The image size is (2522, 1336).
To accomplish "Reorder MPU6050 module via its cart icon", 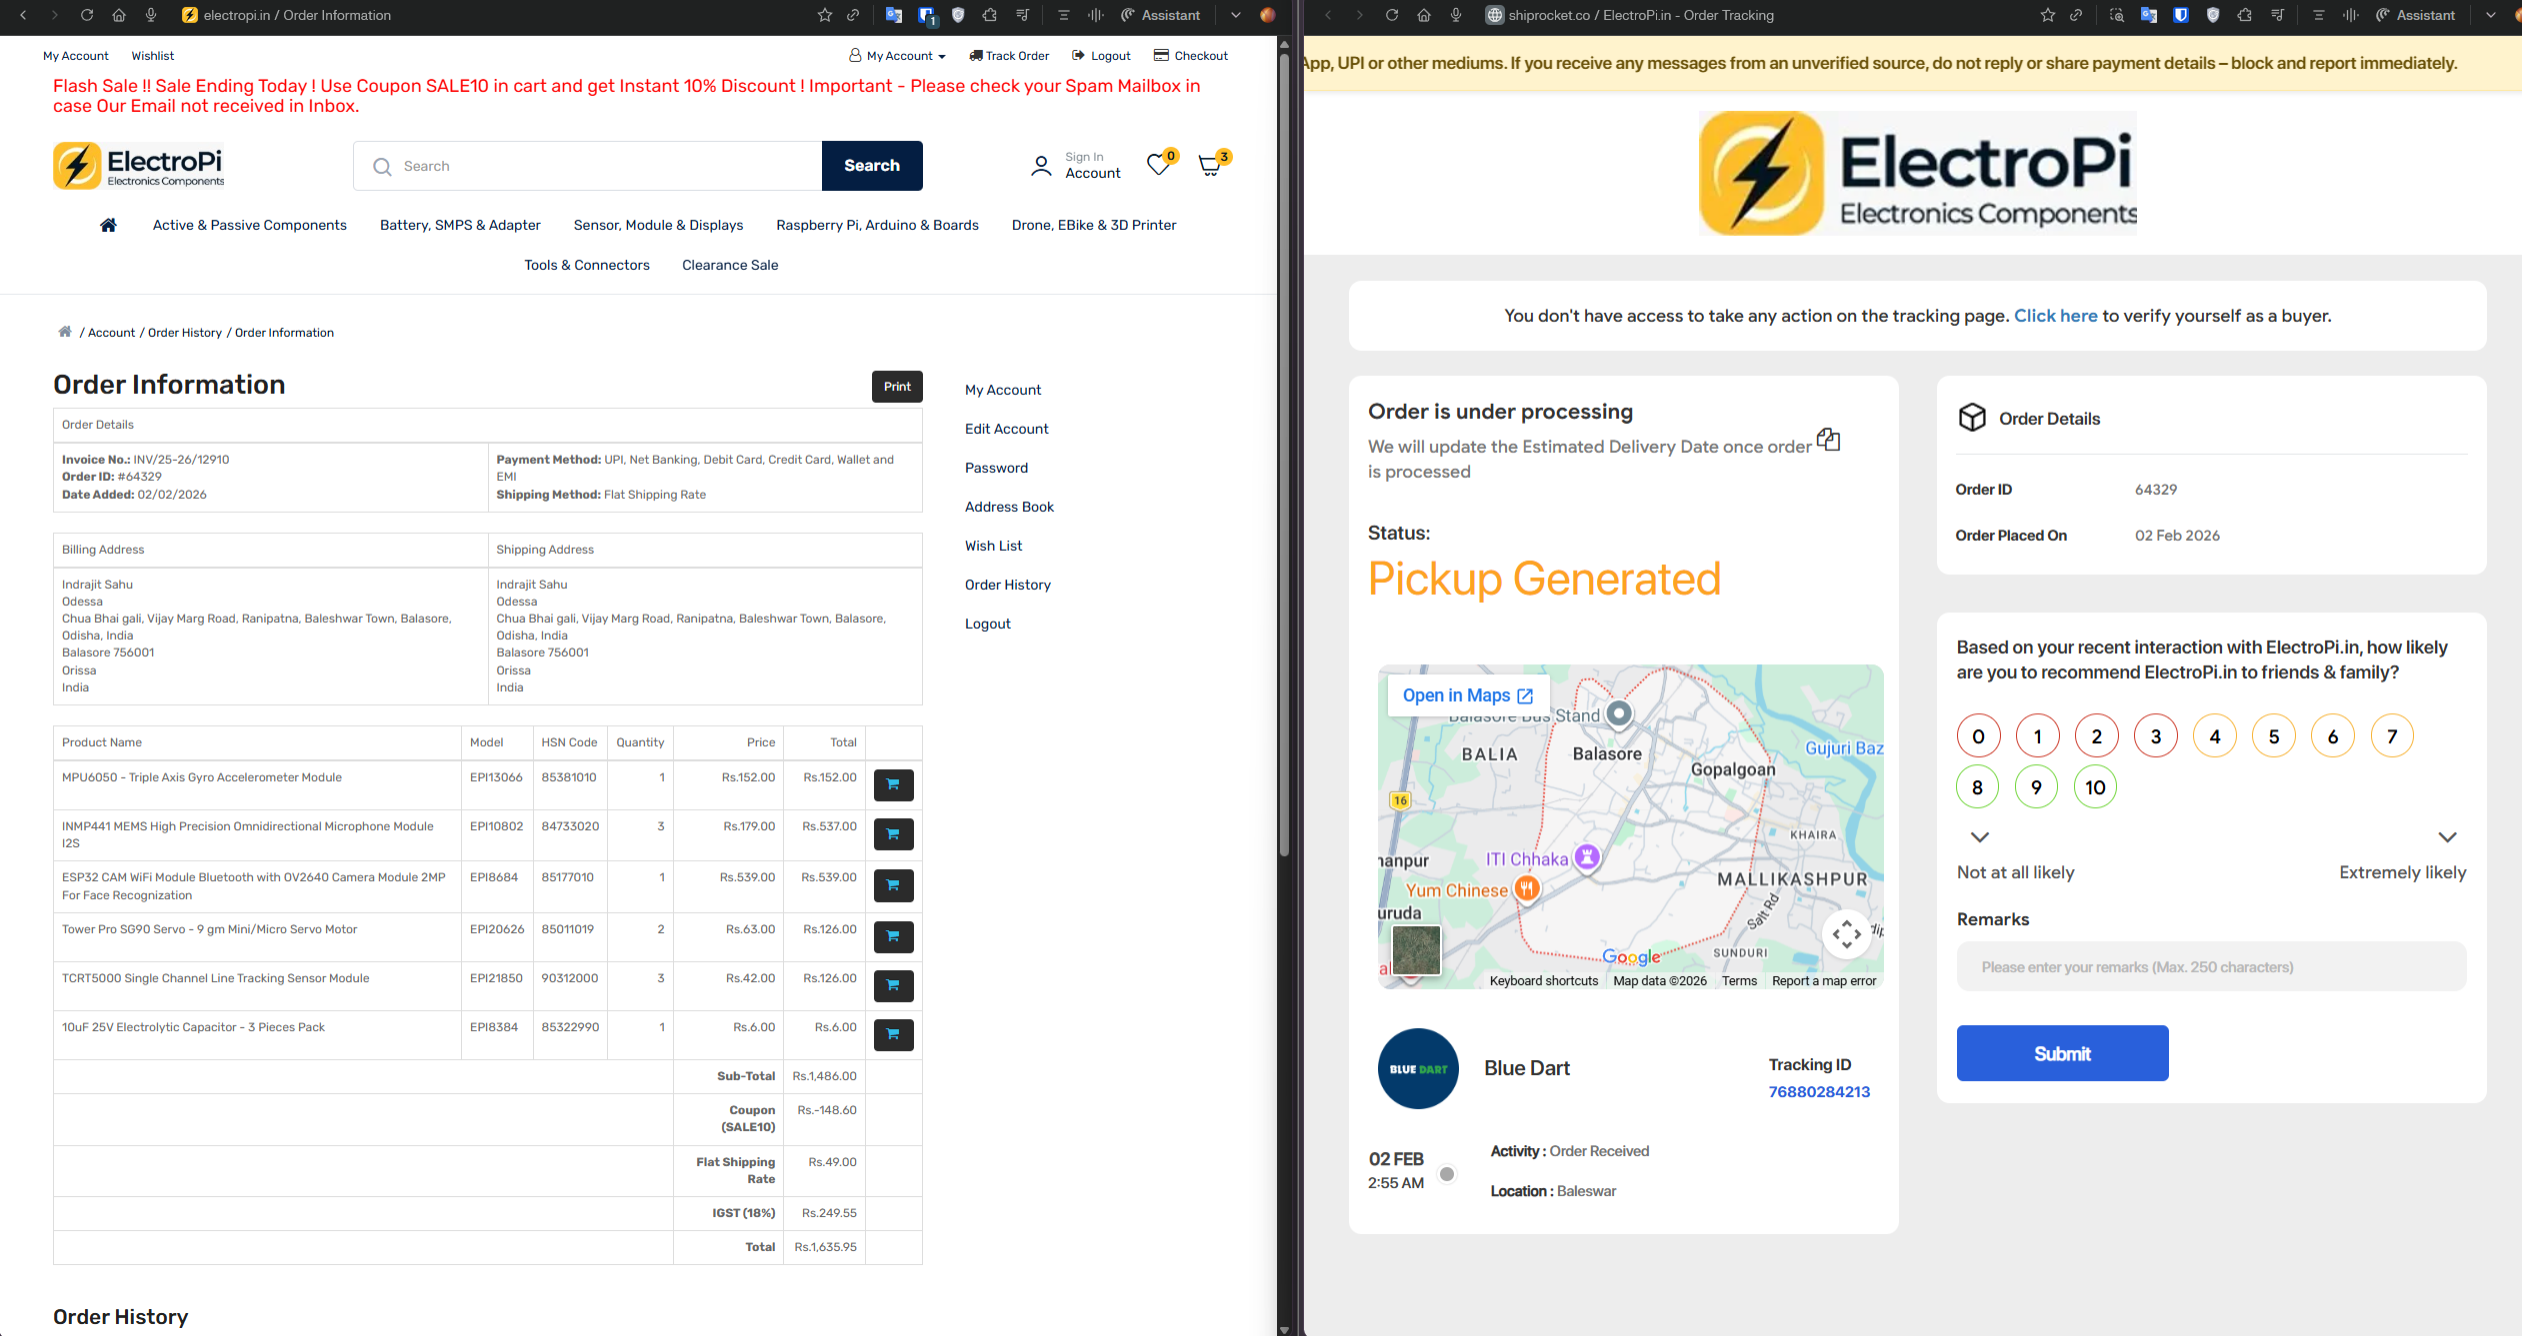I will [893, 785].
